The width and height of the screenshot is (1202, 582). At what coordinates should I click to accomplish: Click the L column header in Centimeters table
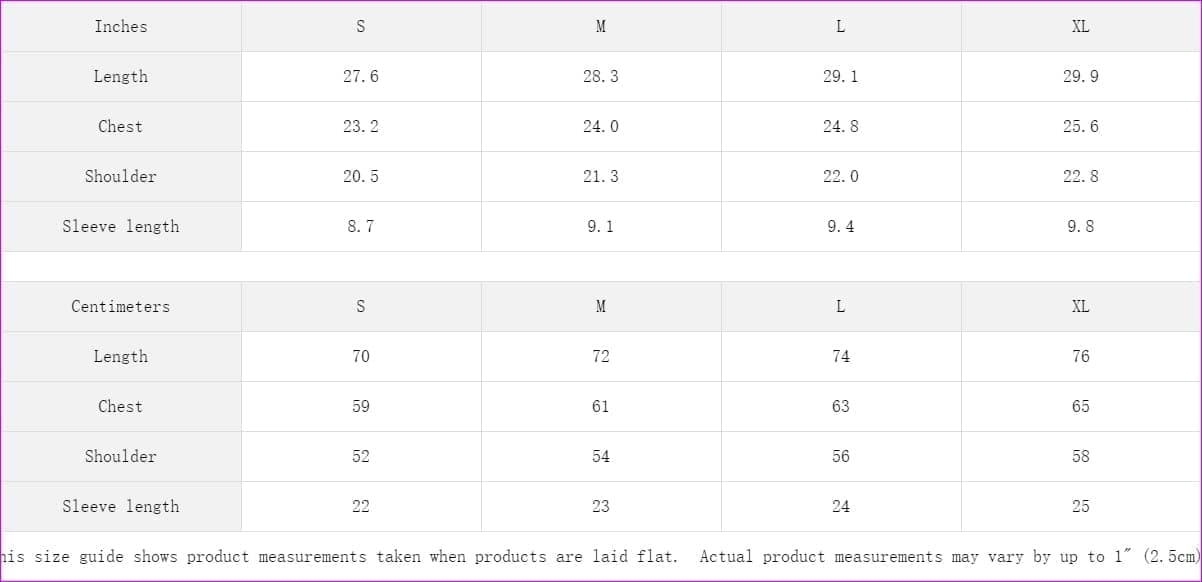click(841, 307)
